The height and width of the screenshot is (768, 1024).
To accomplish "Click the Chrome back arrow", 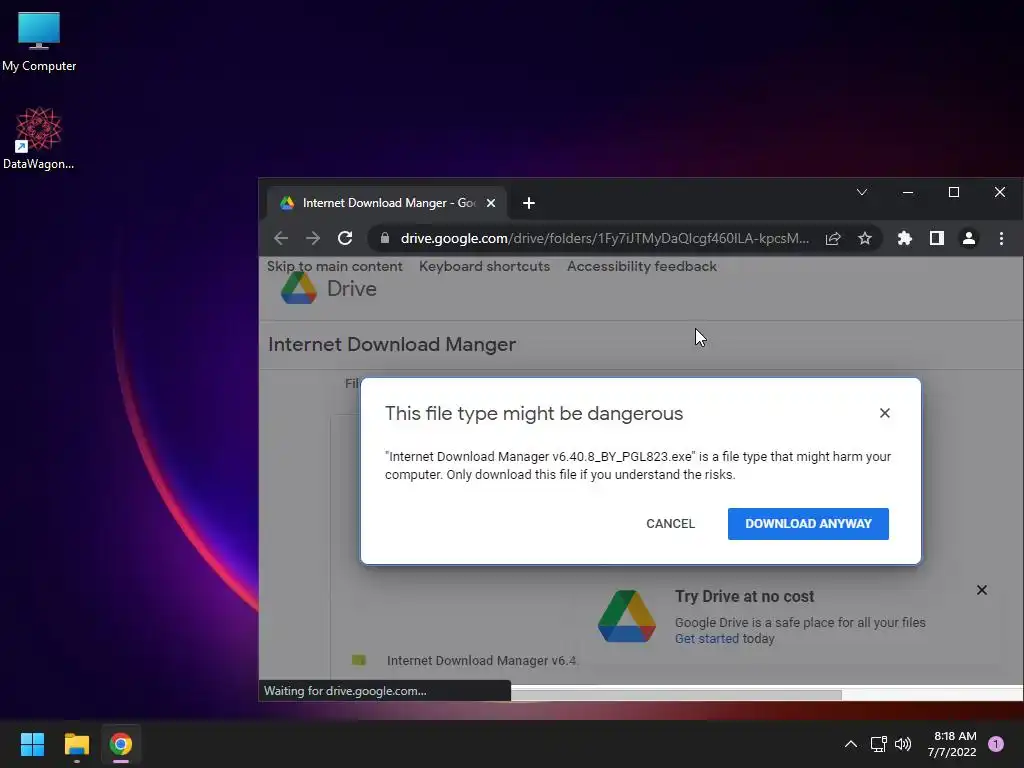I will tap(281, 238).
